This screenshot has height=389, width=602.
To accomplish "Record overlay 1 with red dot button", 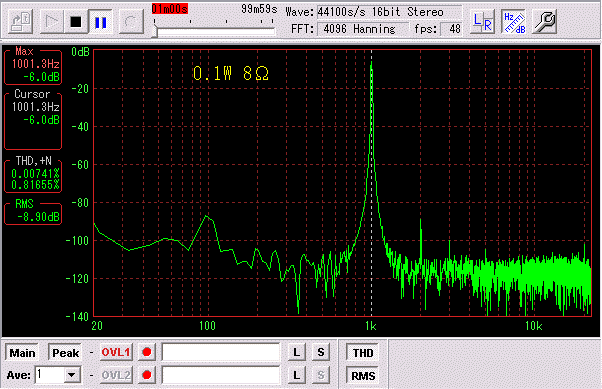I will 147,352.
